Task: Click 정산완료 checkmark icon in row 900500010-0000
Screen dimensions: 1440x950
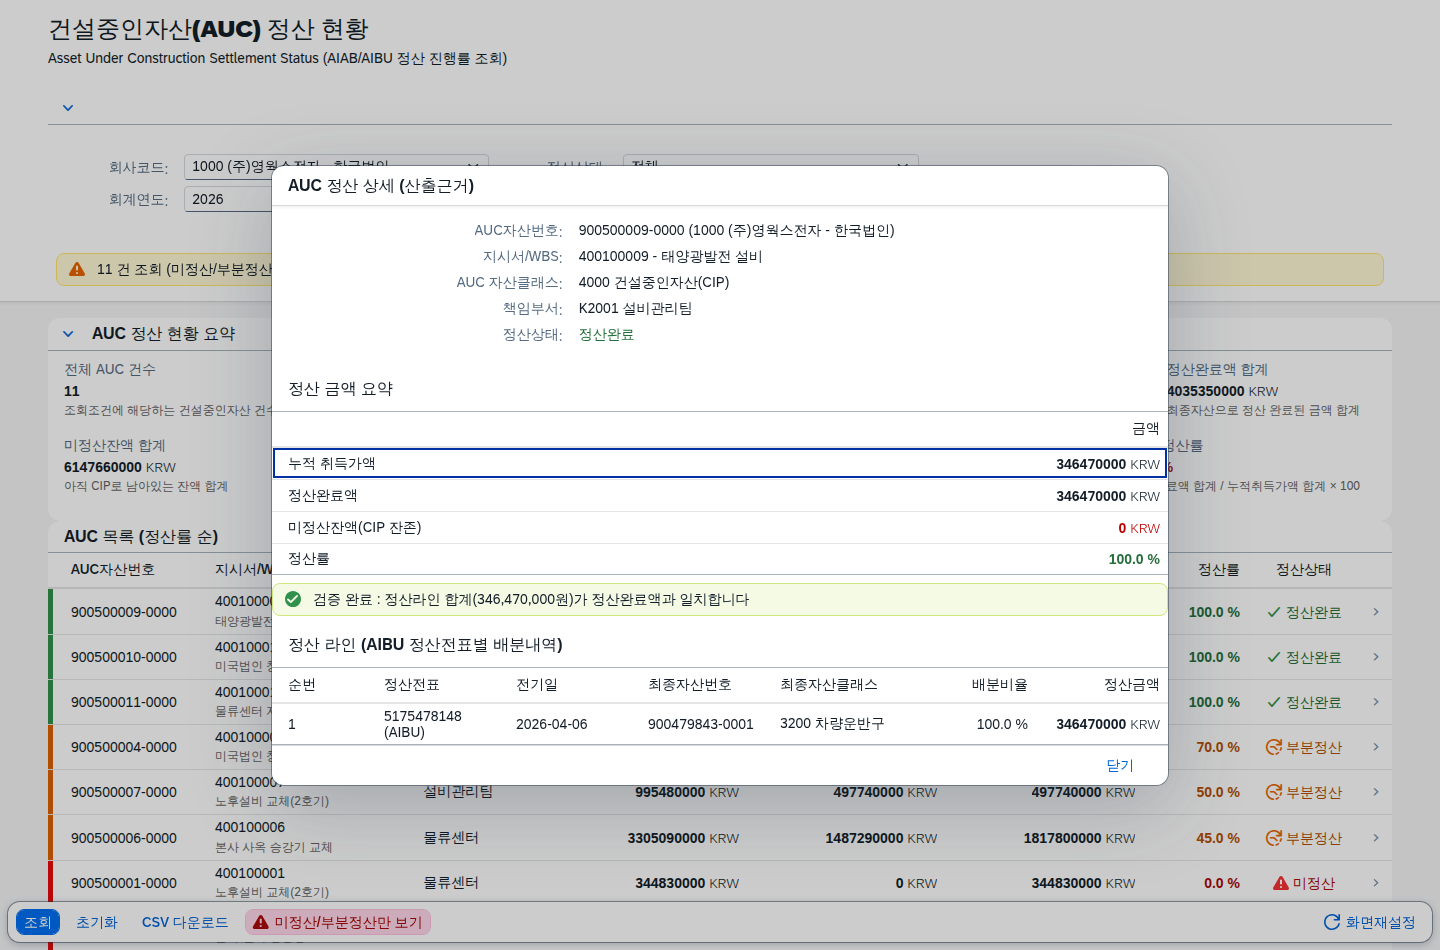Action: click(x=1274, y=657)
